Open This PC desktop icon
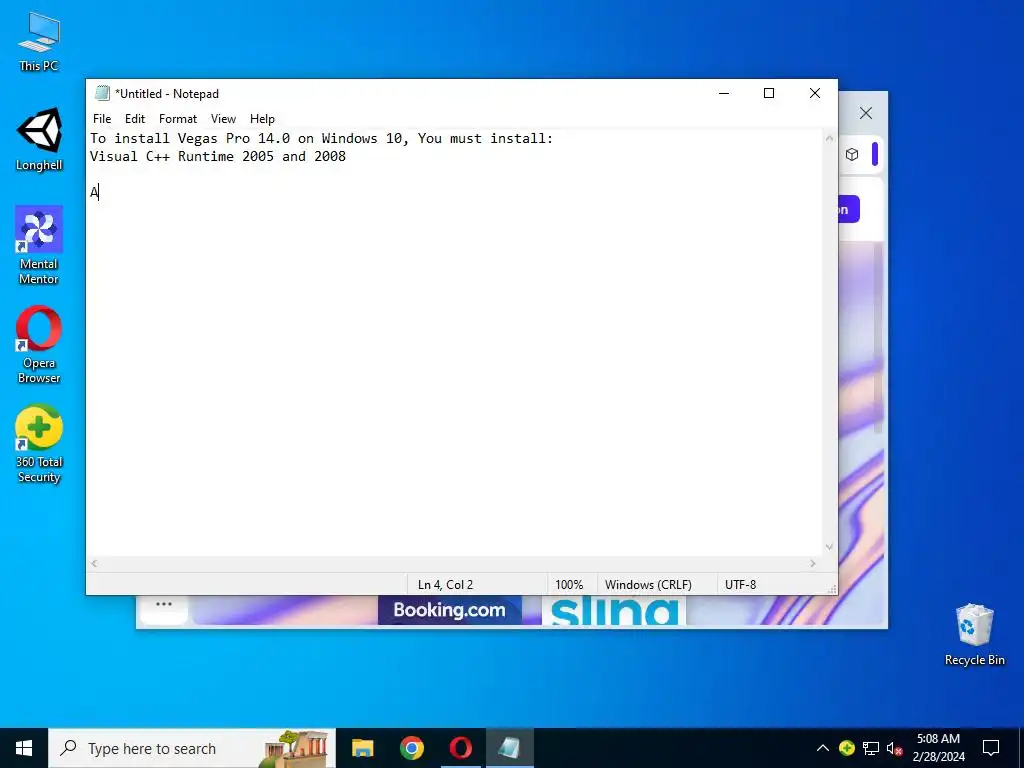The height and width of the screenshot is (768, 1024). coord(39,42)
